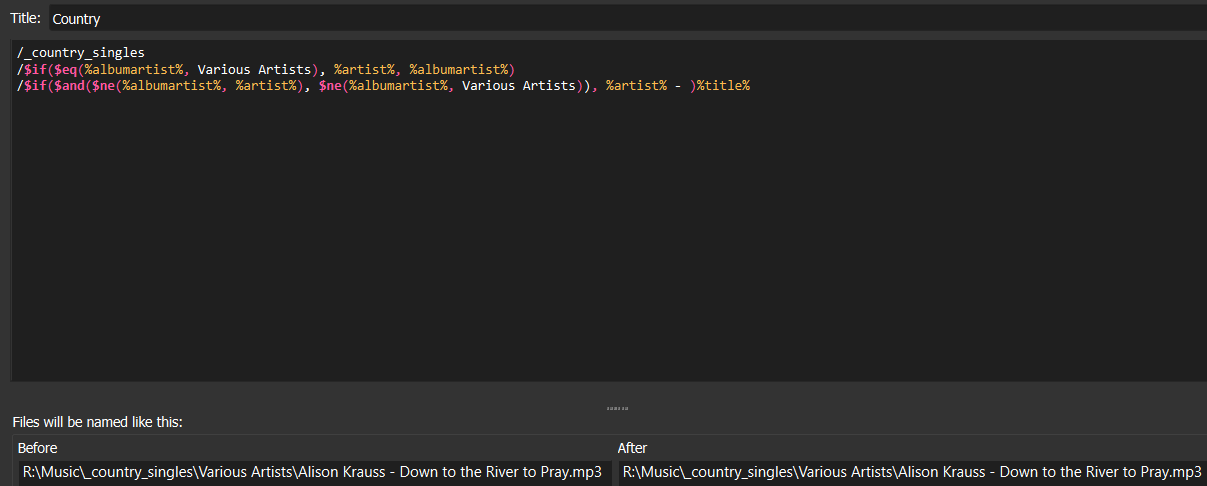This screenshot has height=486, width=1207.
Task: Click the $and function on third line
Action: pos(69,86)
